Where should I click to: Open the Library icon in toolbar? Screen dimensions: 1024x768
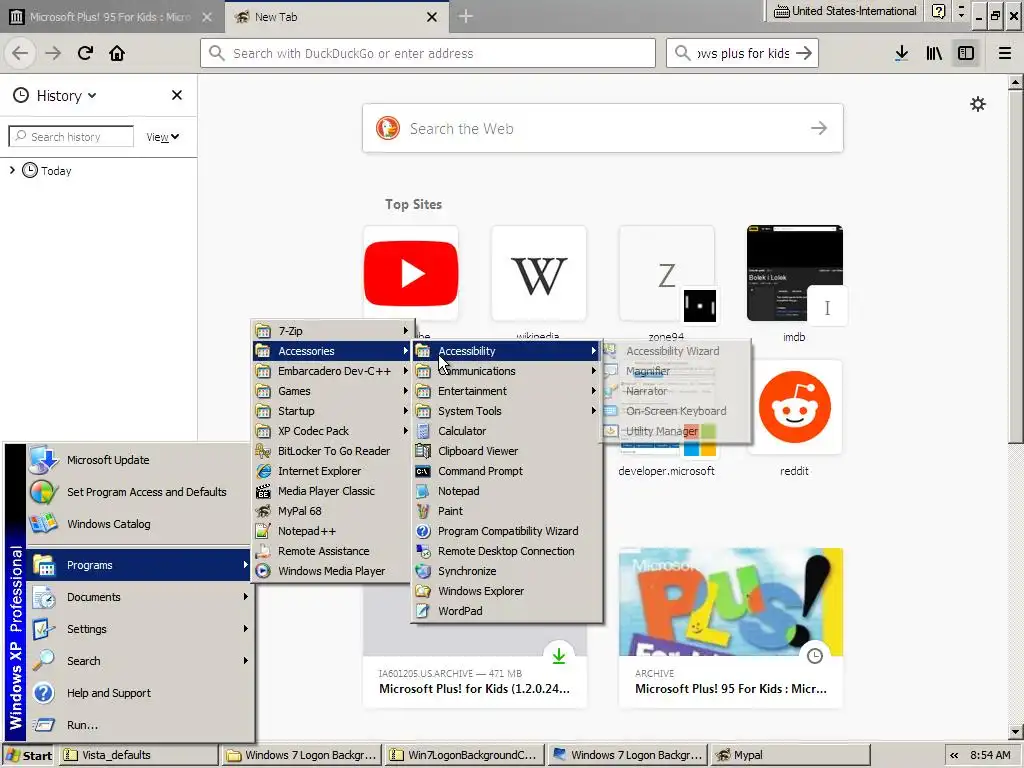[x=934, y=53]
